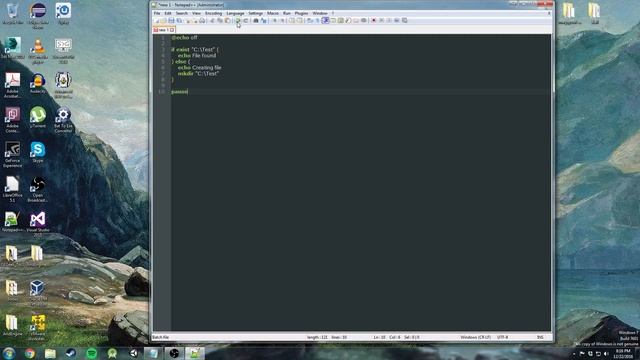Click the Undo toolbar icon
The width and height of the screenshot is (640, 360).
pos(238,20)
